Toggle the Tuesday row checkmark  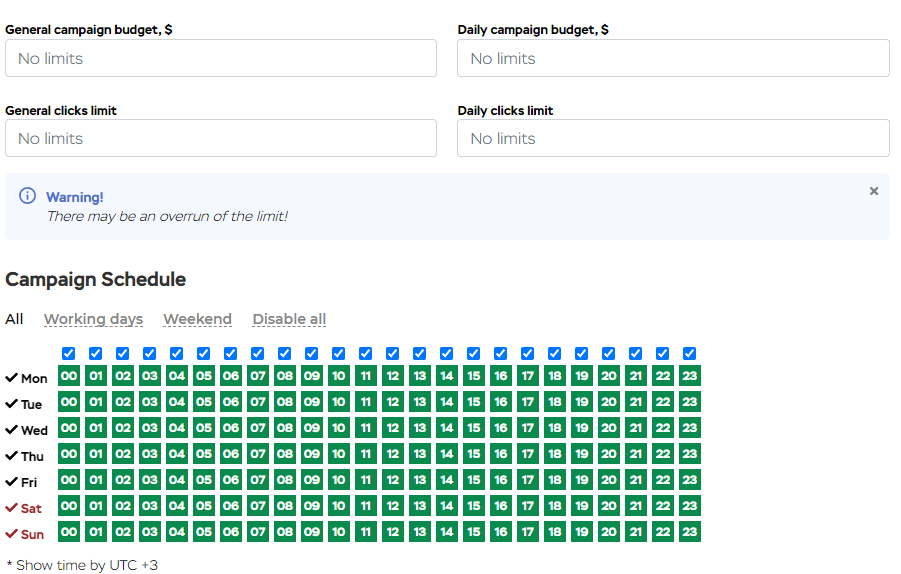12,404
